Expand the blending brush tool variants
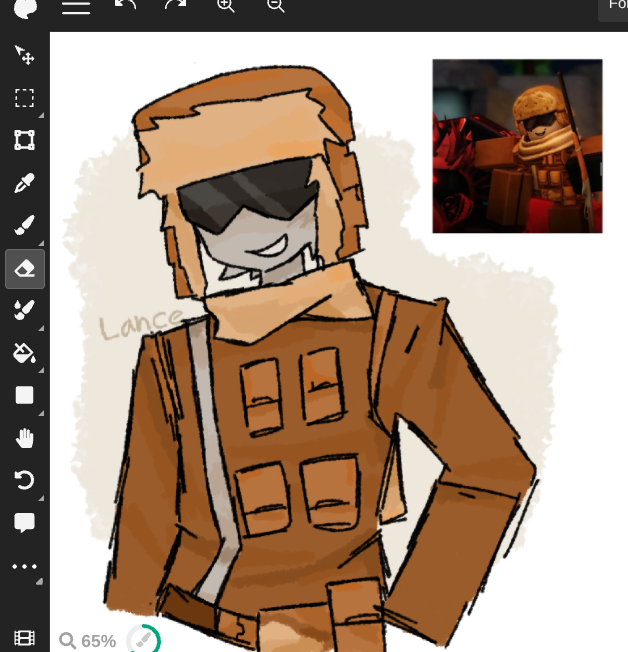 click(x=41, y=328)
